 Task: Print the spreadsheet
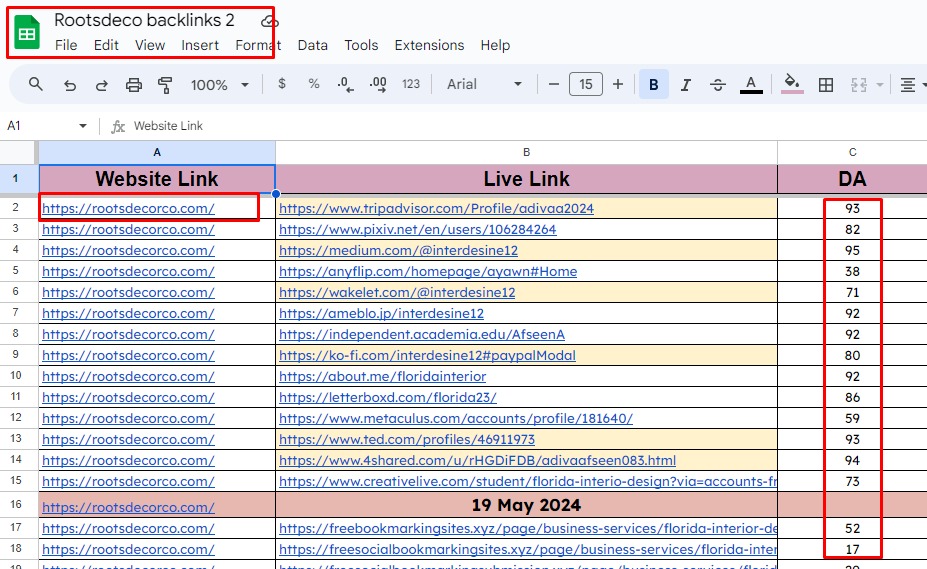134,85
